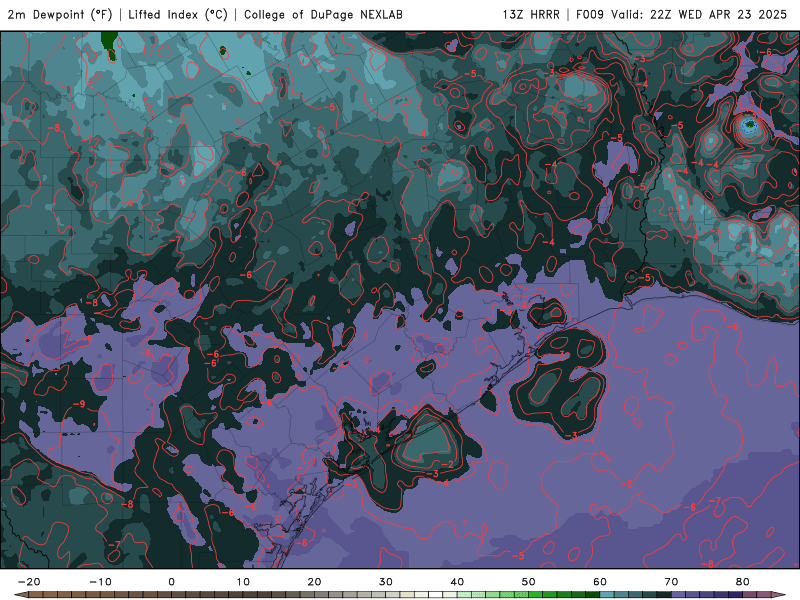Click the purple colorbar segment between 70 and 80
The image size is (800, 600).
(x=707, y=595)
